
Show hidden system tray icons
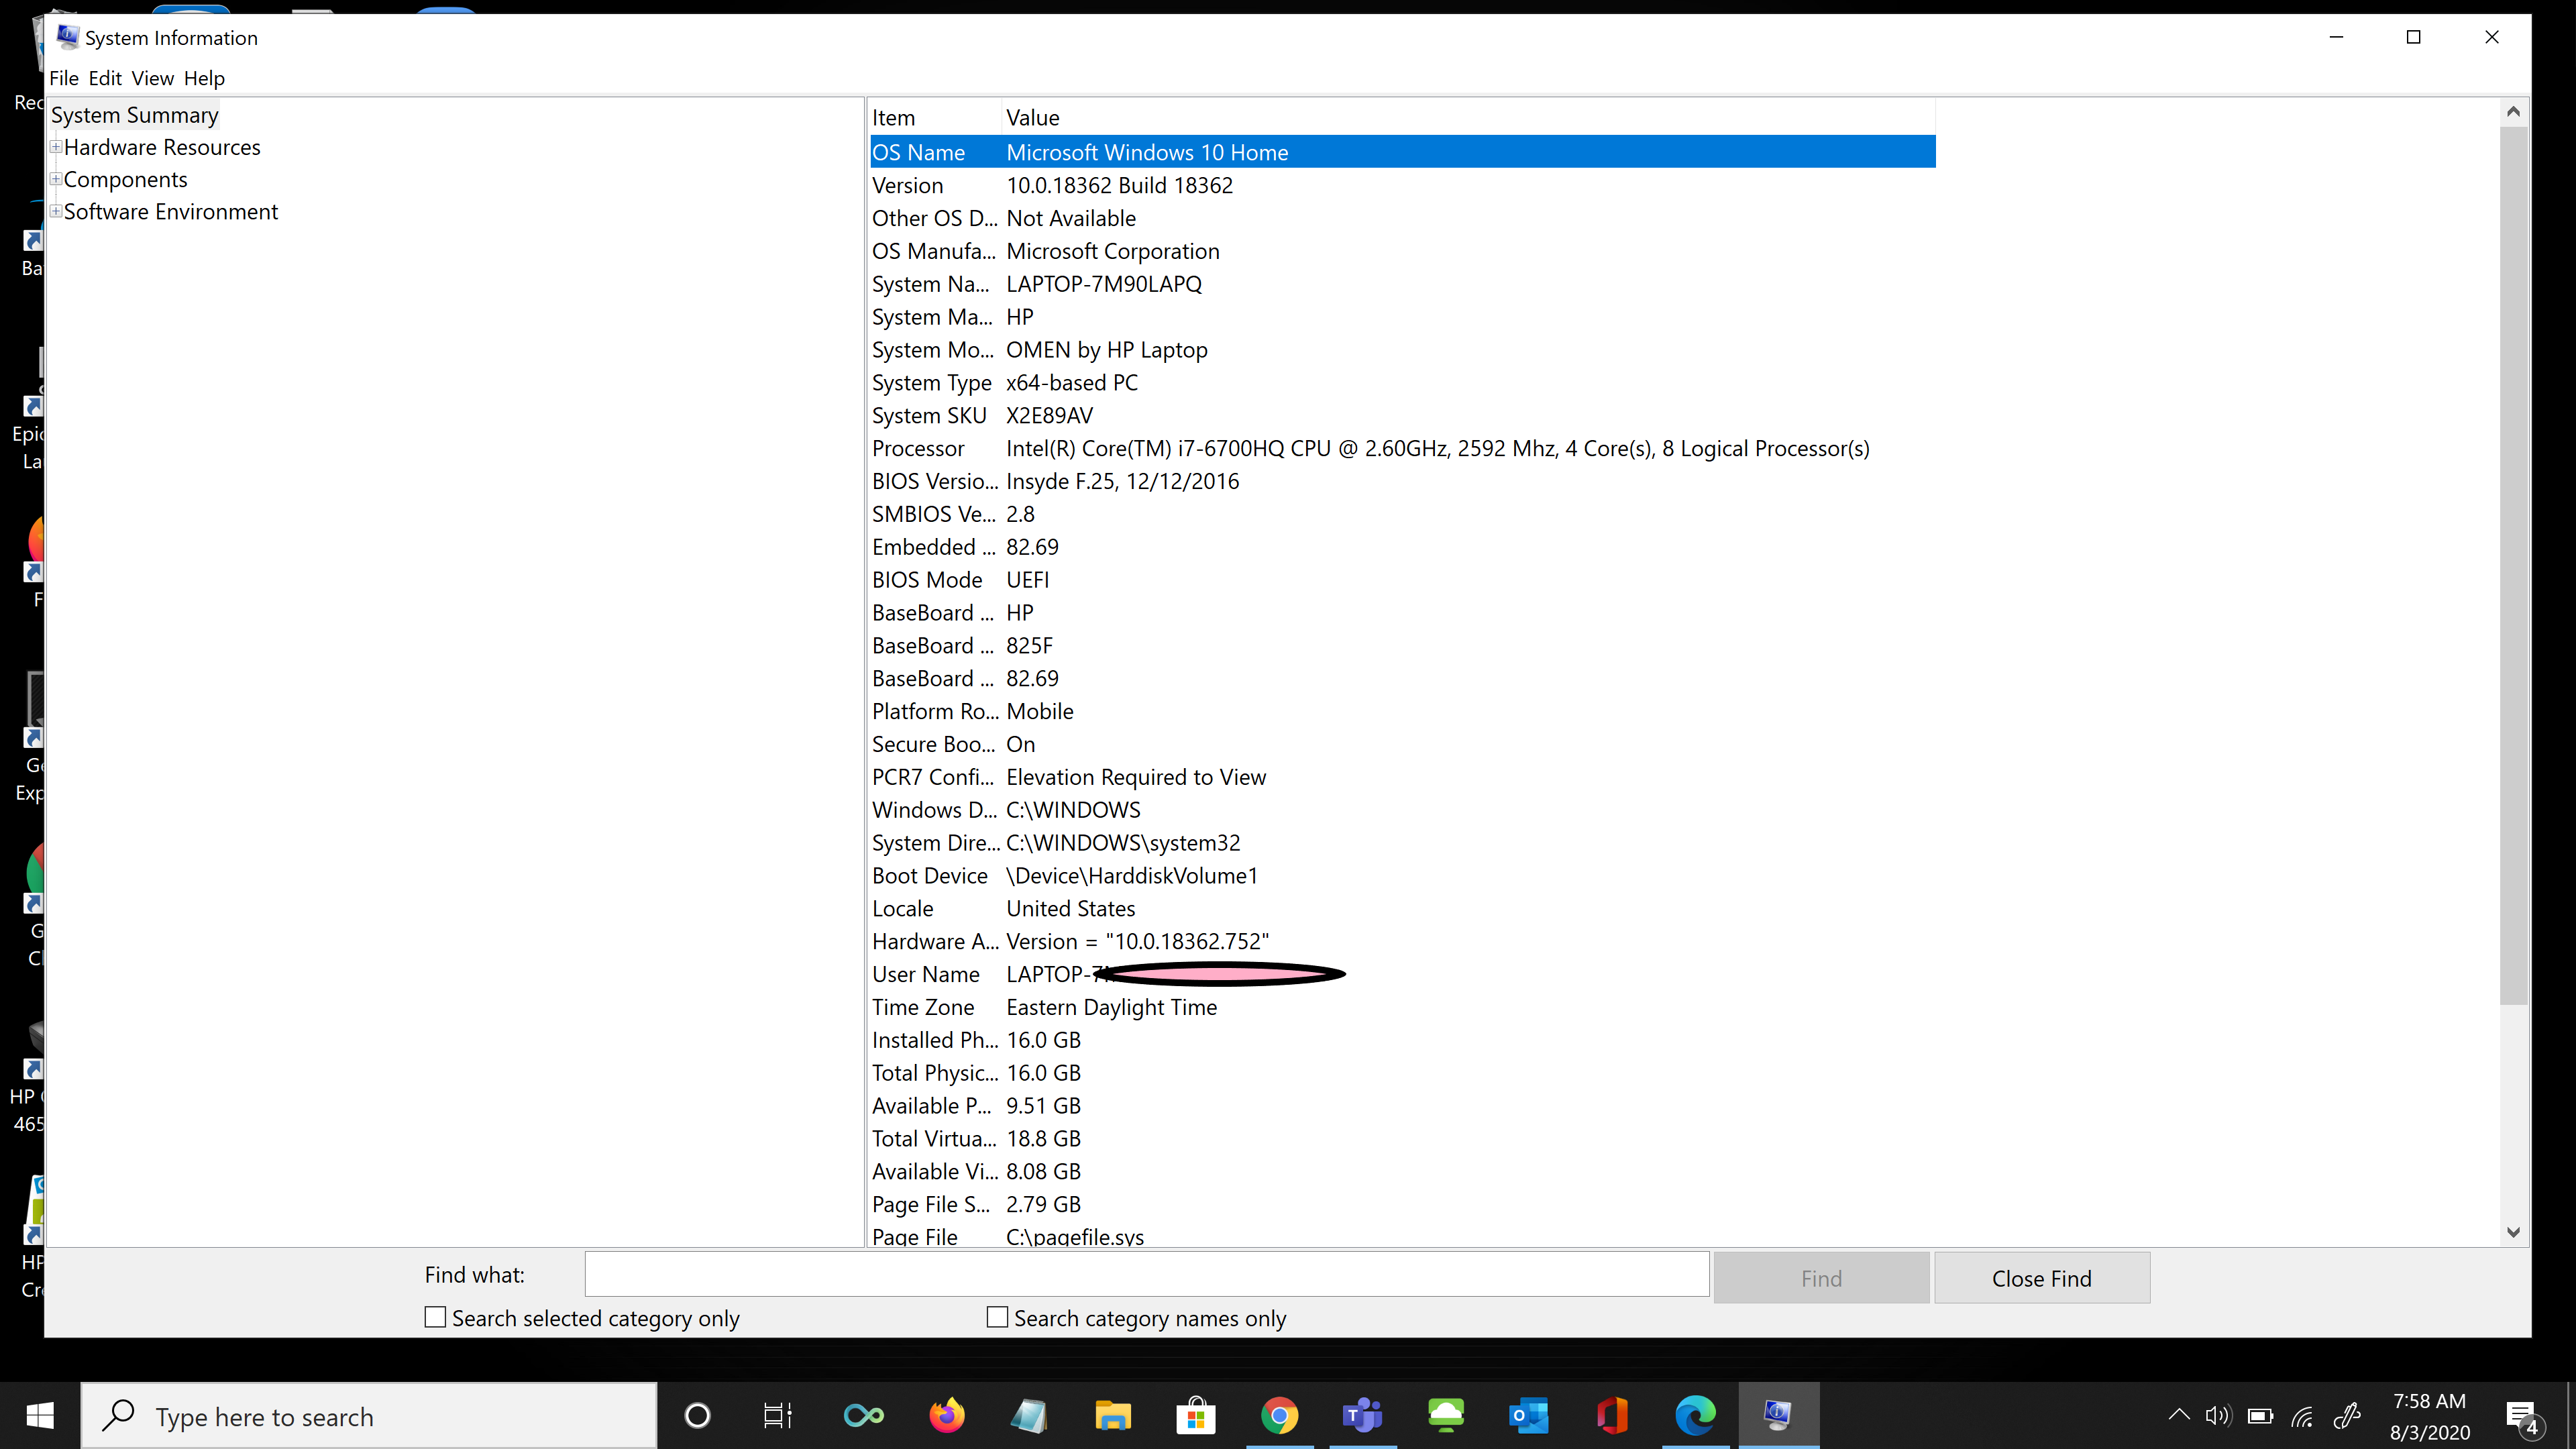(2178, 1415)
